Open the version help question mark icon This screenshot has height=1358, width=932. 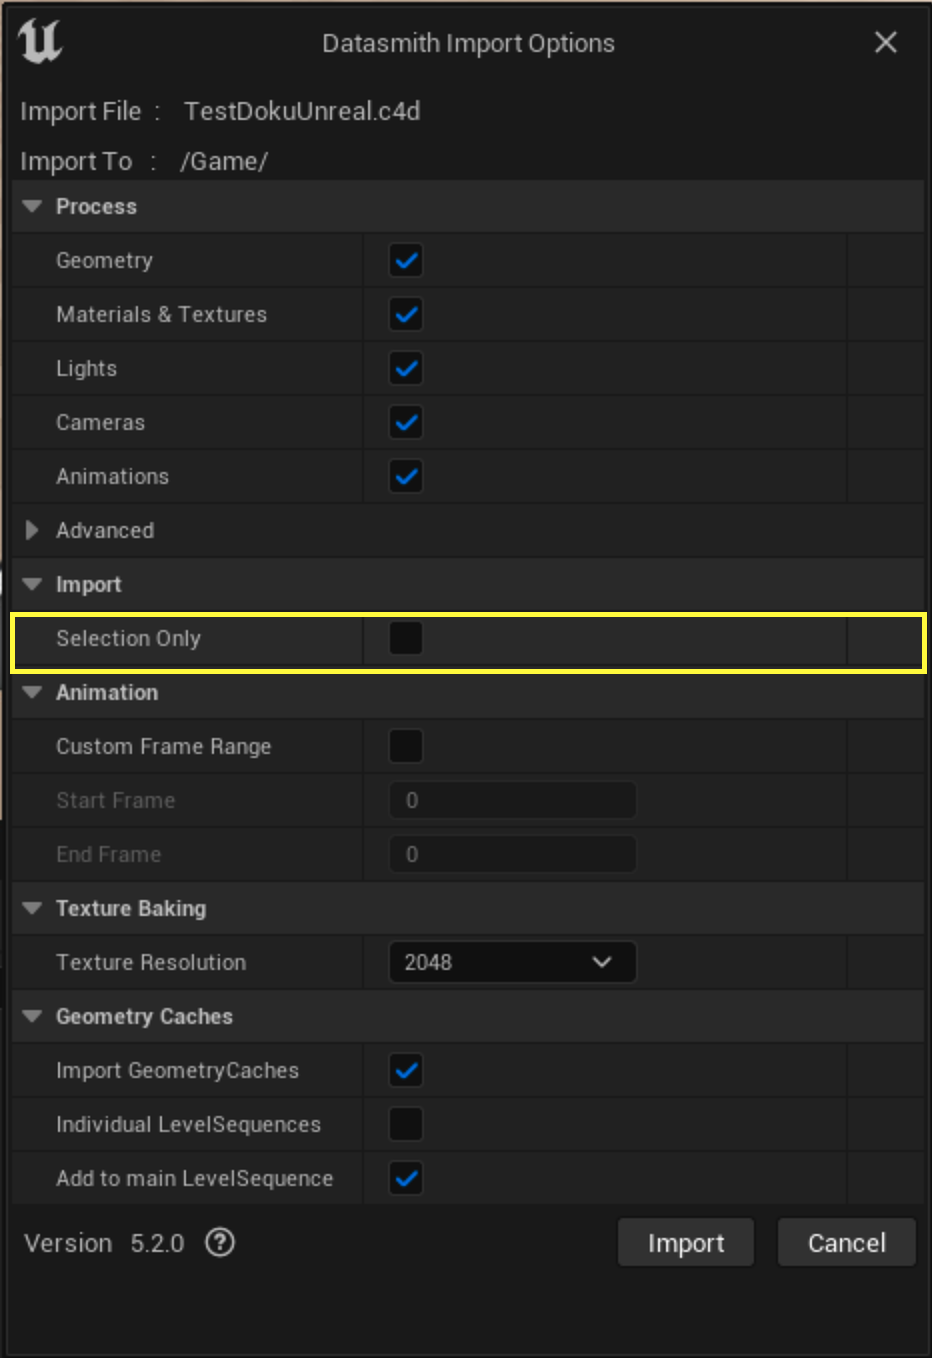tap(219, 1242)
